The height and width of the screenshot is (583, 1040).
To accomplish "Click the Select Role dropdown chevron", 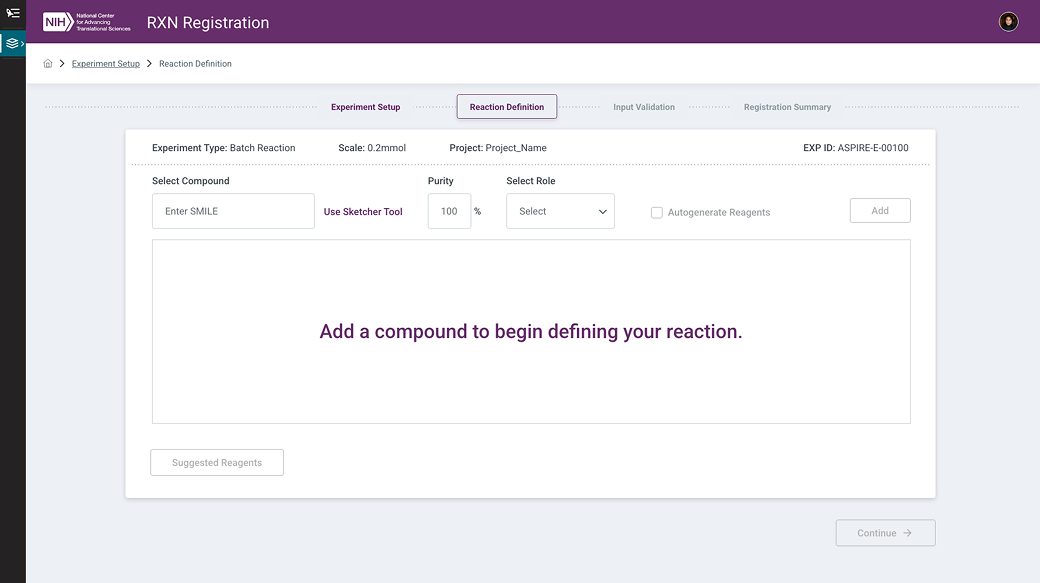I will coord(602,212).
